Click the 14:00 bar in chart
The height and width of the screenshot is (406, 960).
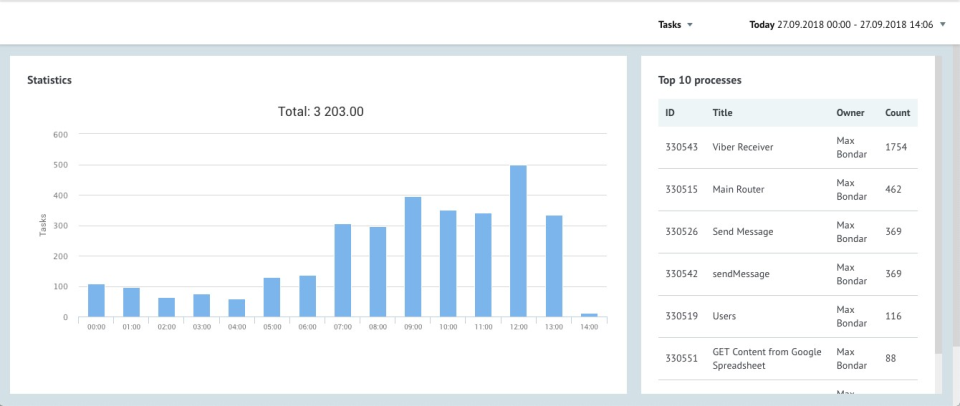(x=588, y=315)
